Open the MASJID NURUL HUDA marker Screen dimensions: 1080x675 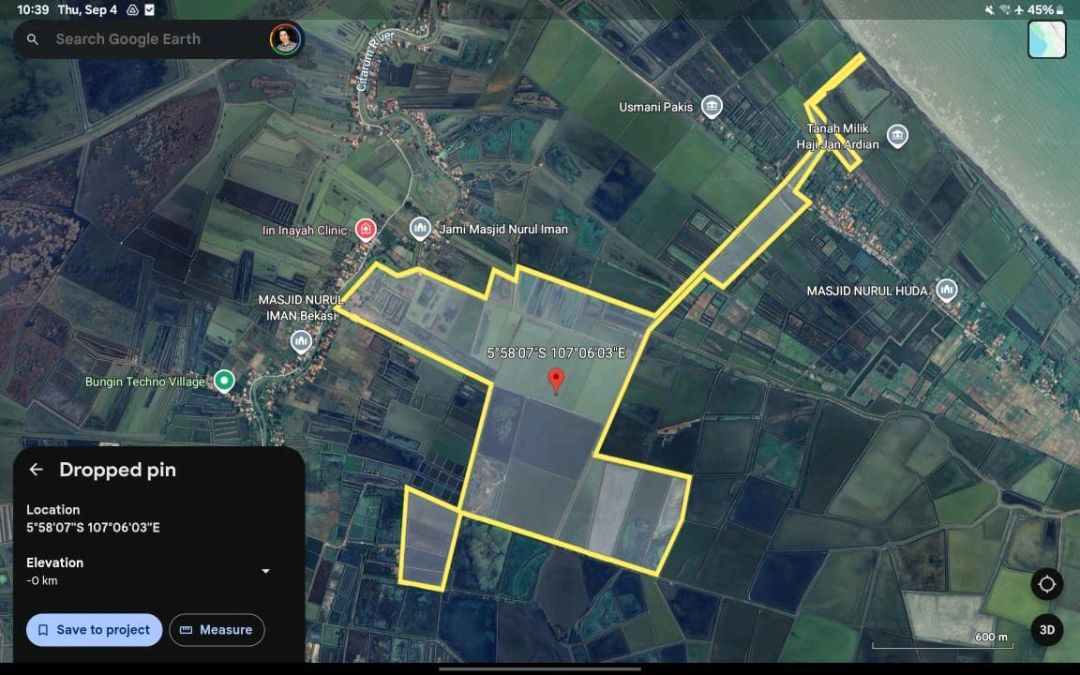pyautogui.click(x=946, y=291)
